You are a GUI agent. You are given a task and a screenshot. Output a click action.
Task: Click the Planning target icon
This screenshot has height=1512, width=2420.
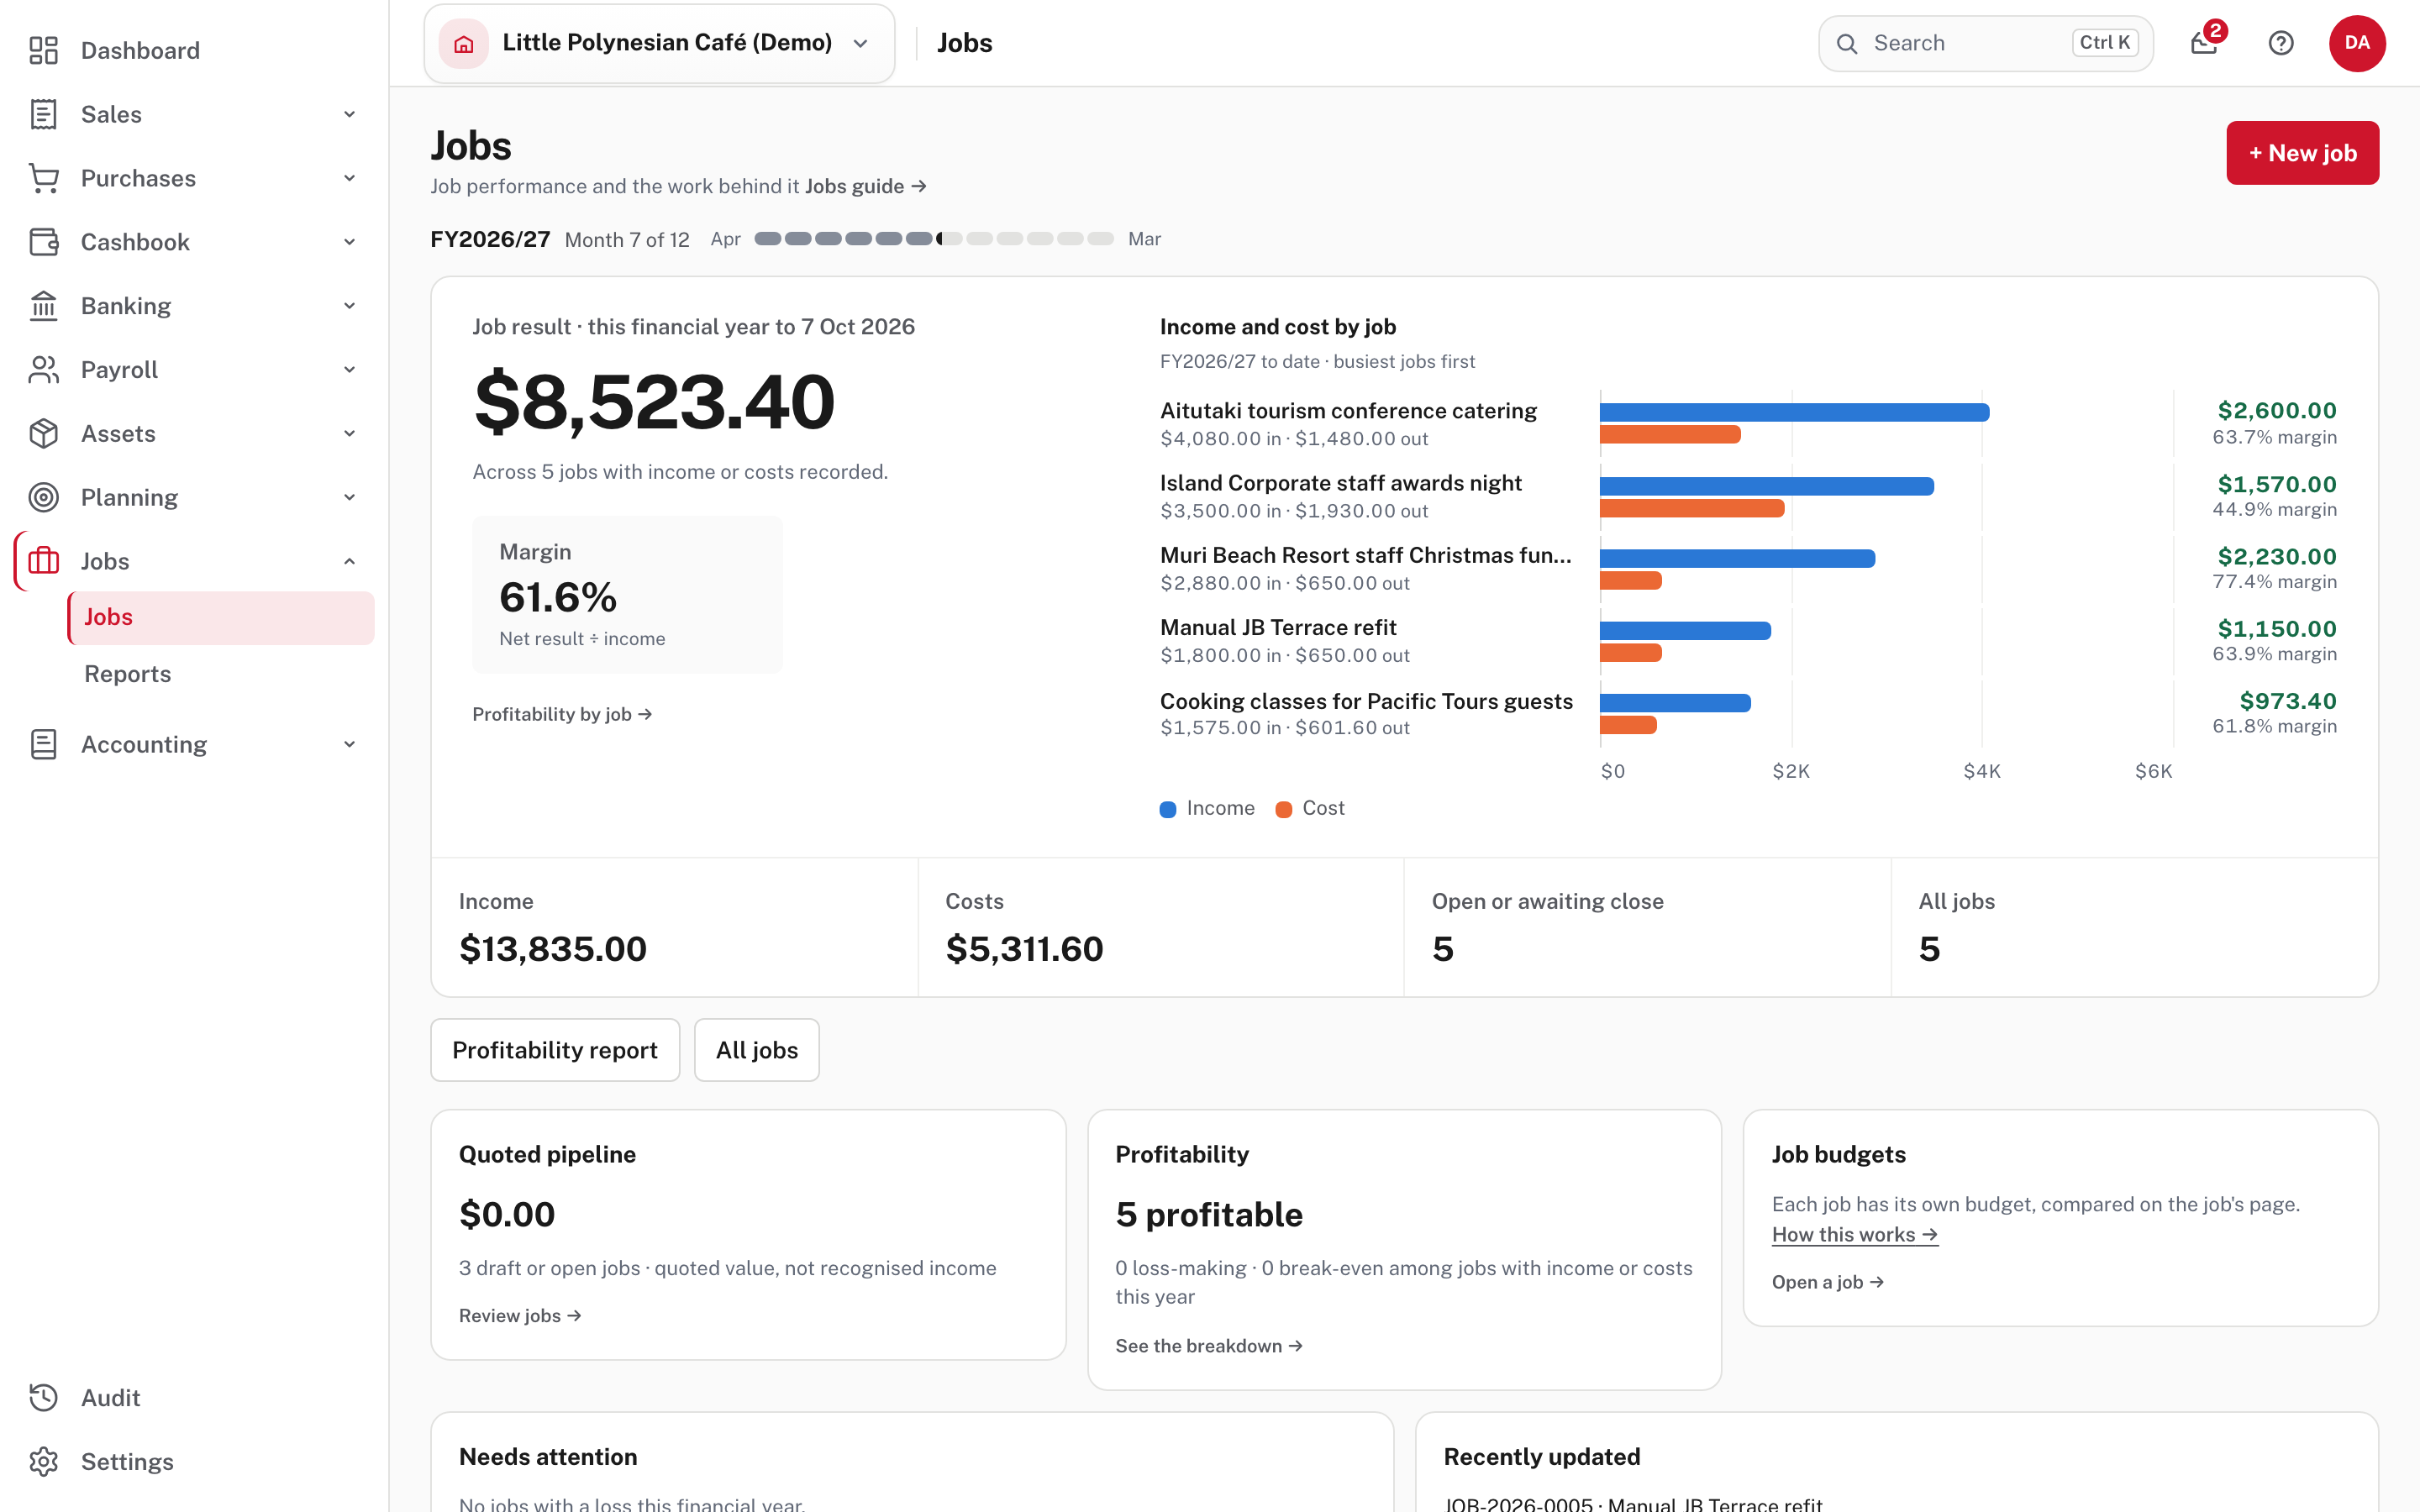43,497
